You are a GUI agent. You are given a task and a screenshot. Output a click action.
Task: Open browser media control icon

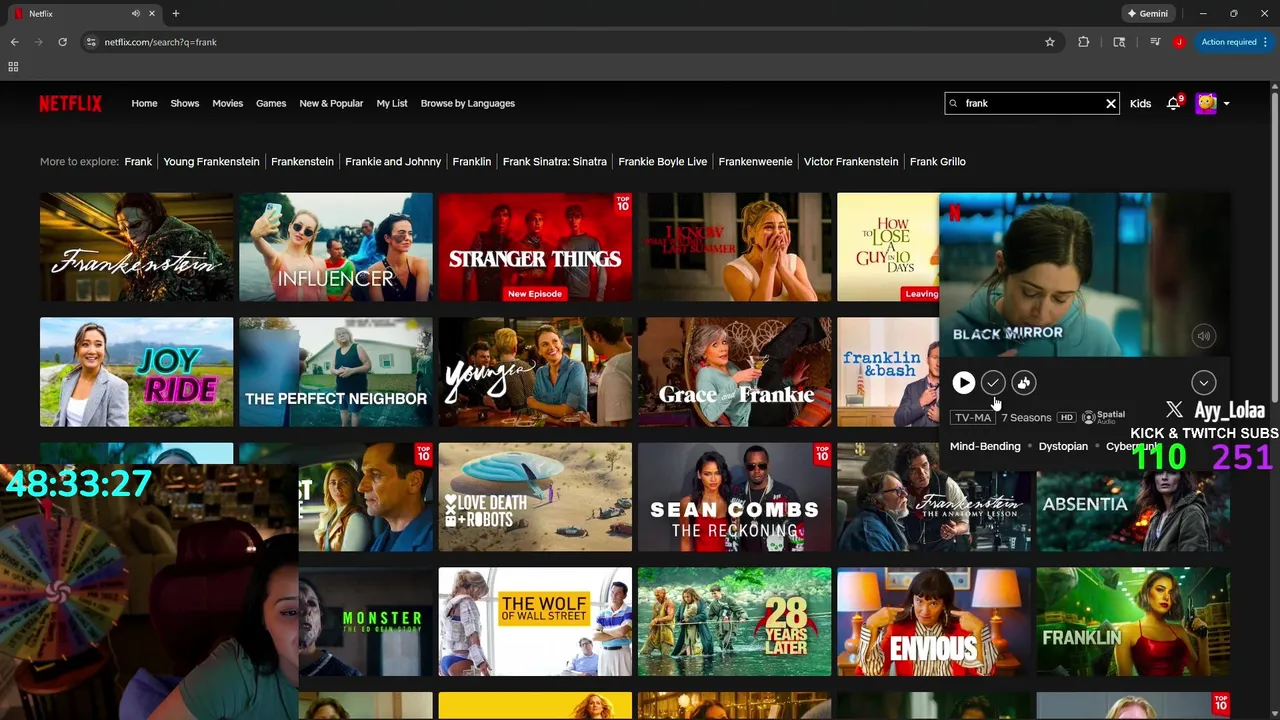(1155, 42)
